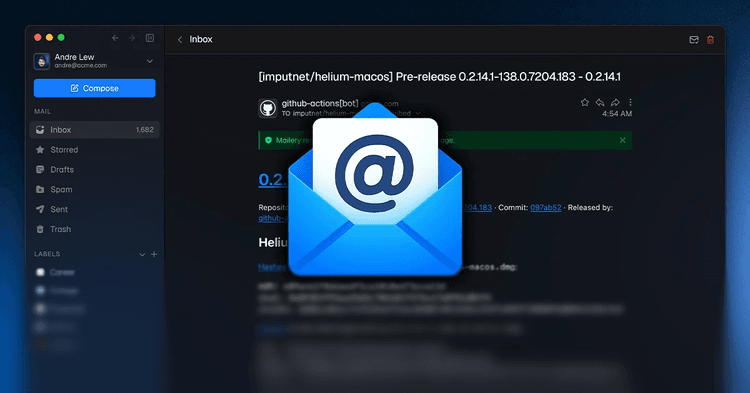Go back with the sidebar left arrow
The image size is (750, 393).
click(115, 38)
